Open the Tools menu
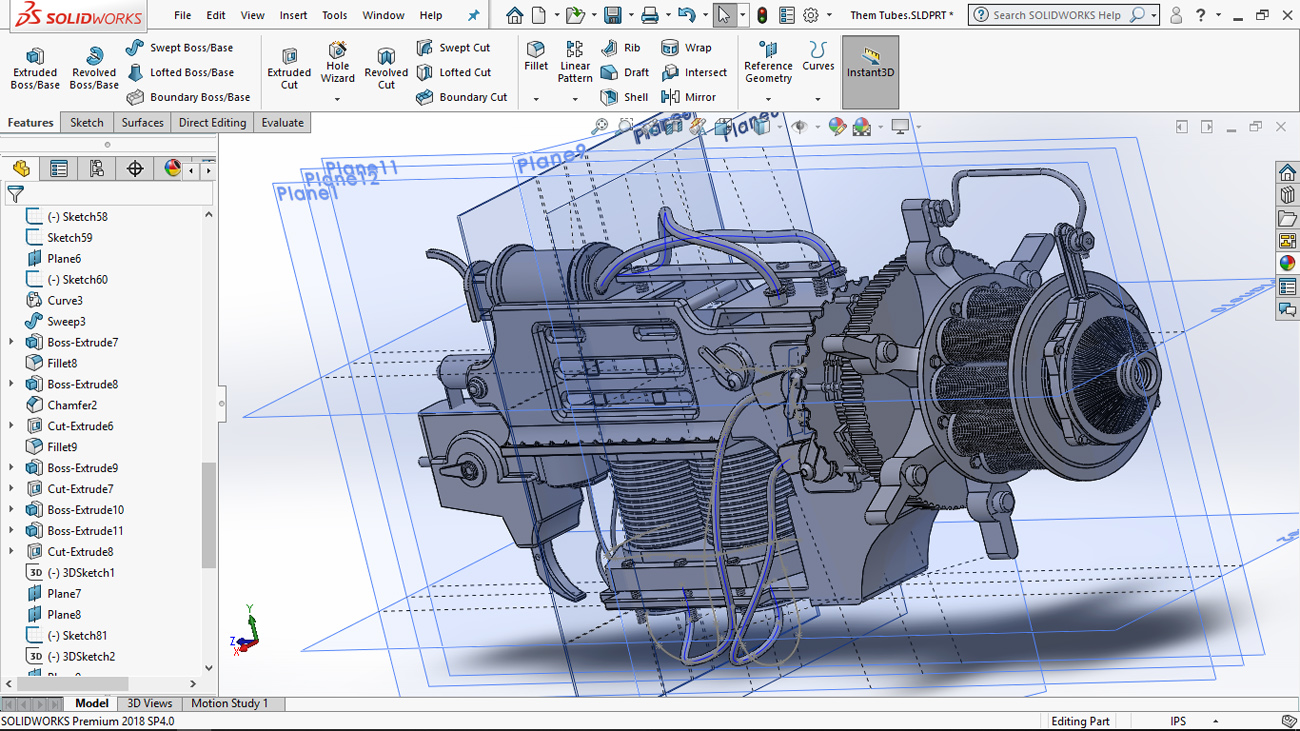 tap(334, 15)
